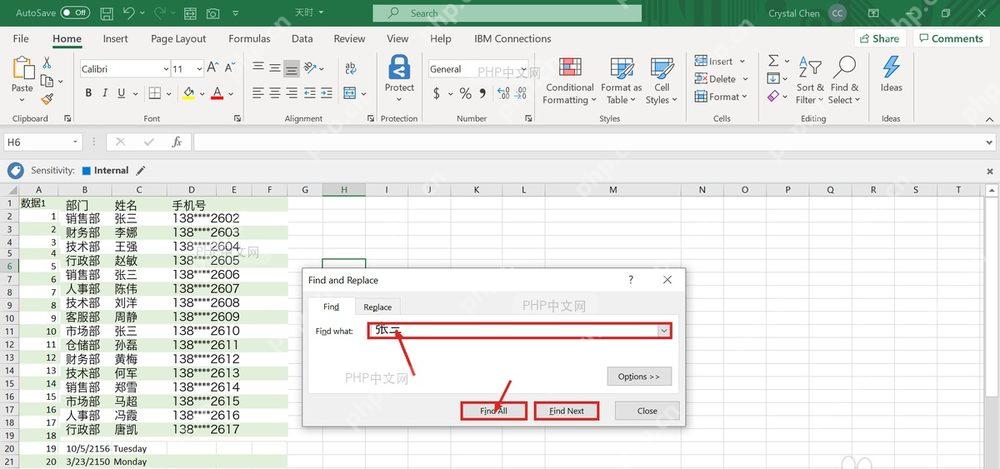Click the formula bar input
This screenshot has width=1000, height=469.
click(593, 142)
